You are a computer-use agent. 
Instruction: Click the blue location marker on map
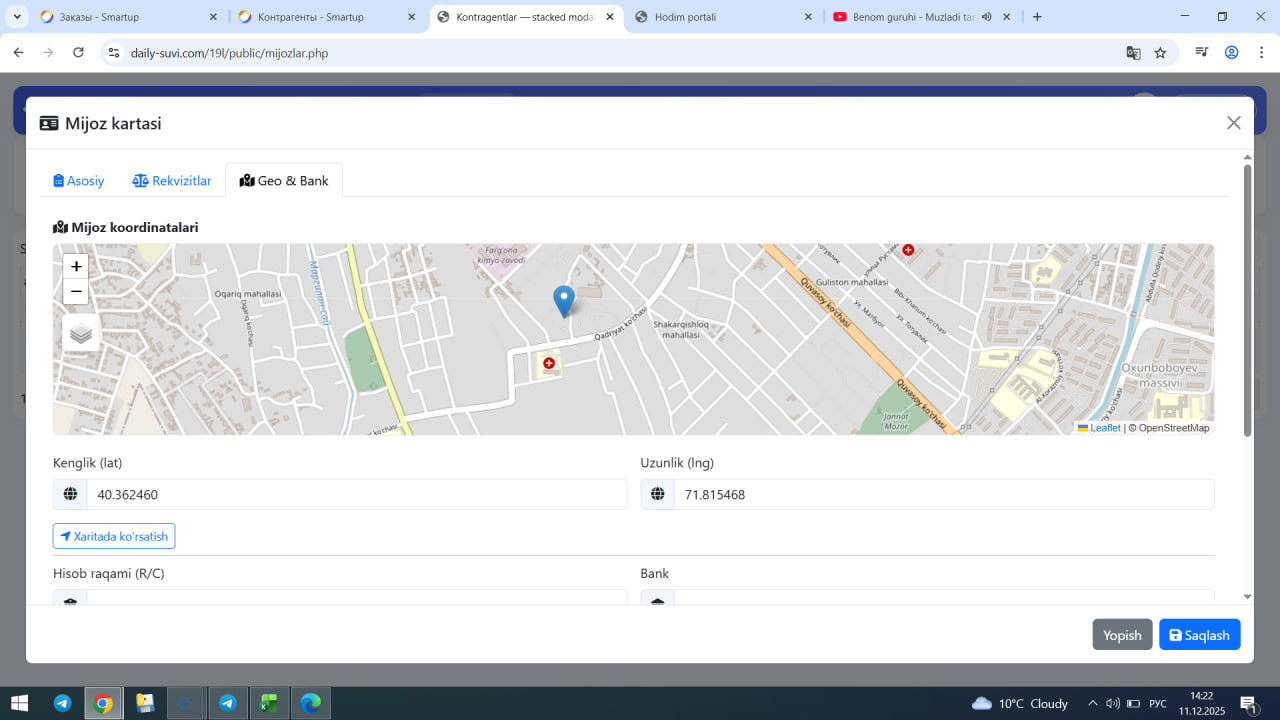click(564, 300)
